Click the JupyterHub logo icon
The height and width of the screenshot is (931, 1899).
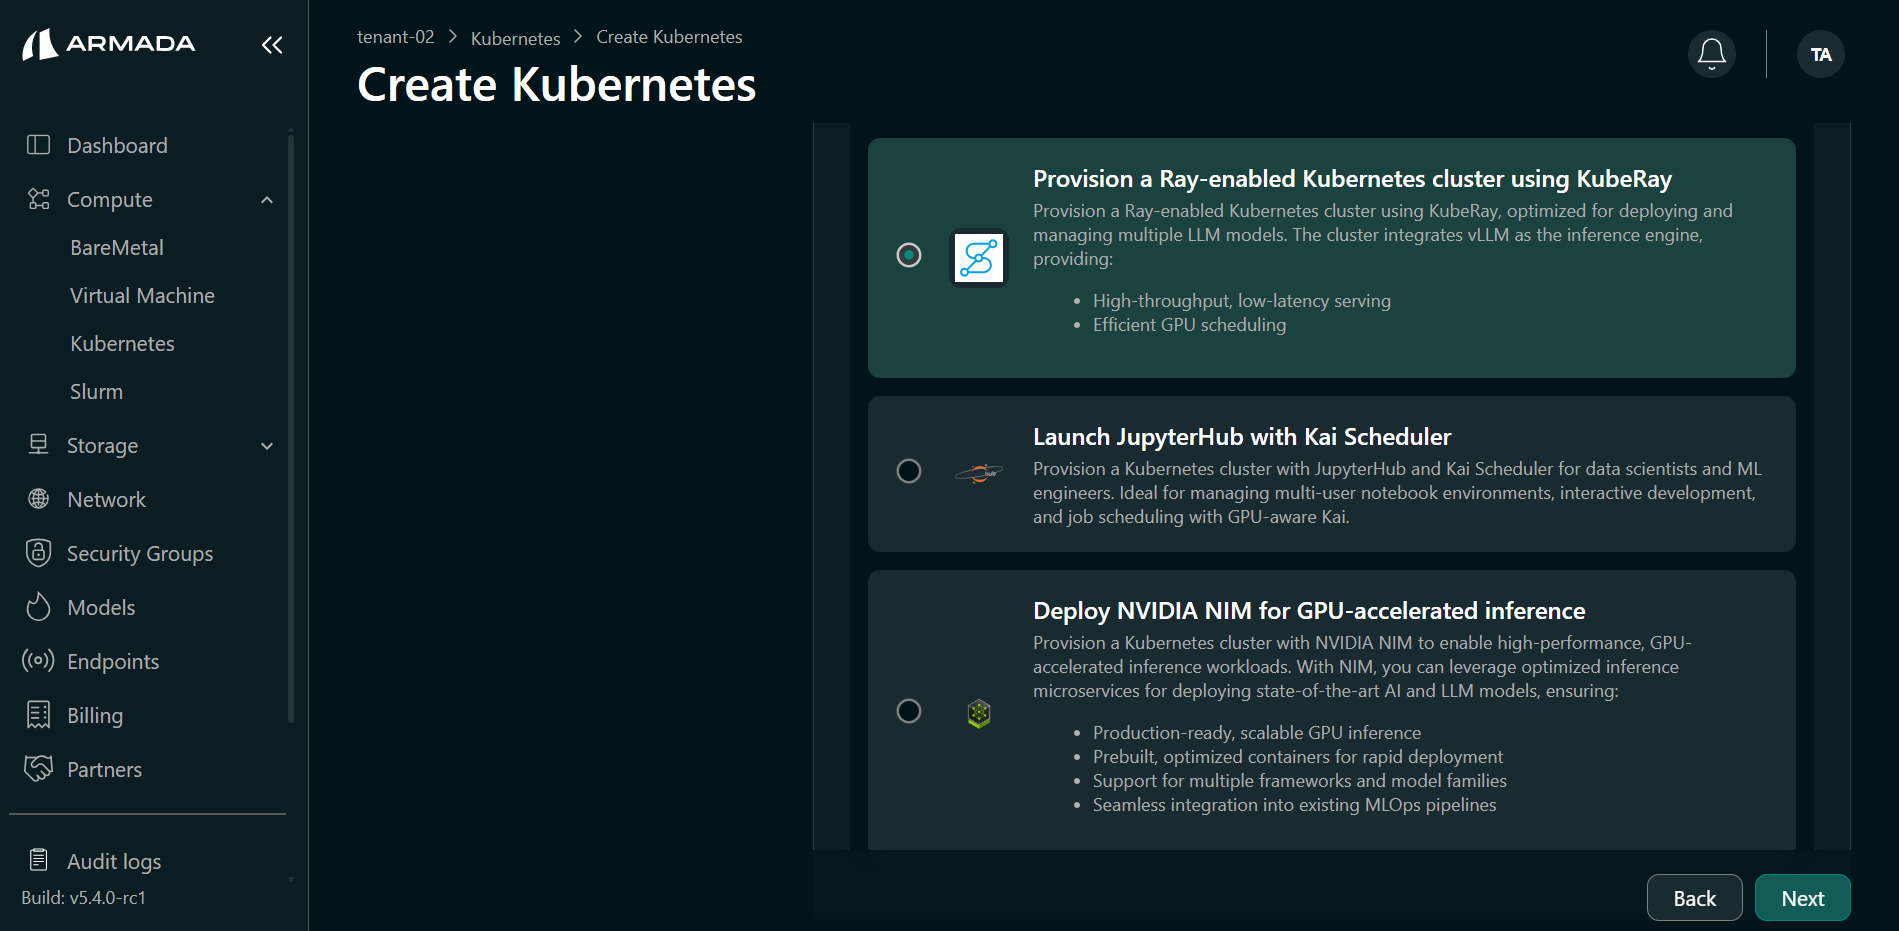point(979,473)
